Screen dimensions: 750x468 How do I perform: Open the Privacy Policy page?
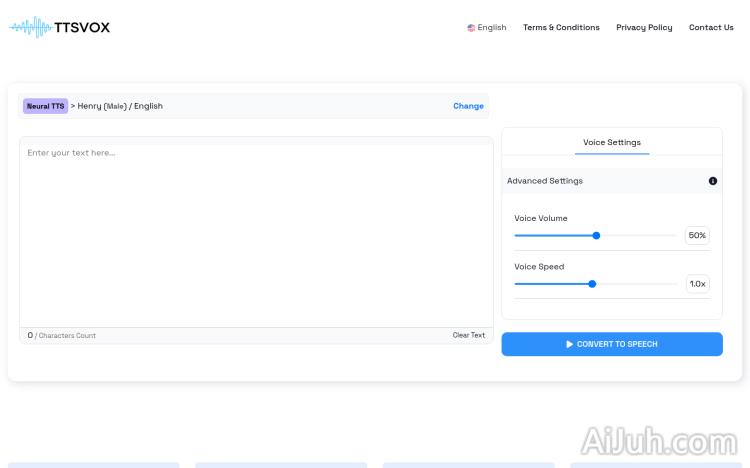click(x=644, y=28)
